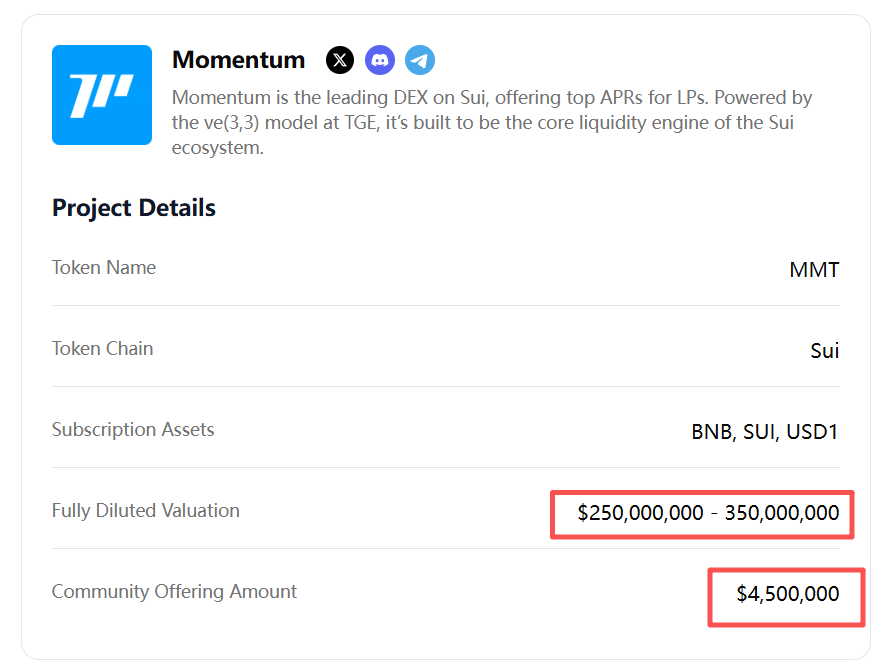Click the blue Momentum project logo

tap(102, 95)
